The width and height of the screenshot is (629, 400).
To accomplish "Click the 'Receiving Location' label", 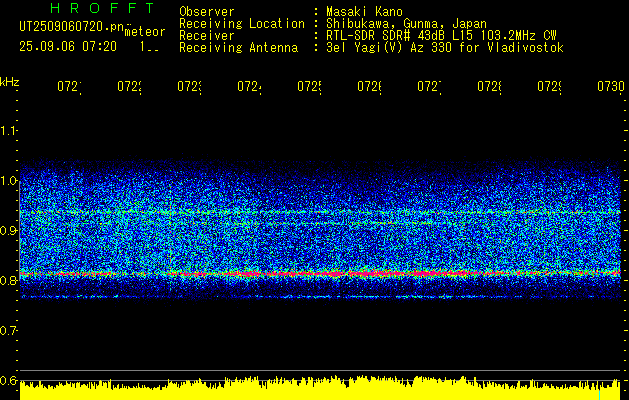I will [x=242, y=24].
